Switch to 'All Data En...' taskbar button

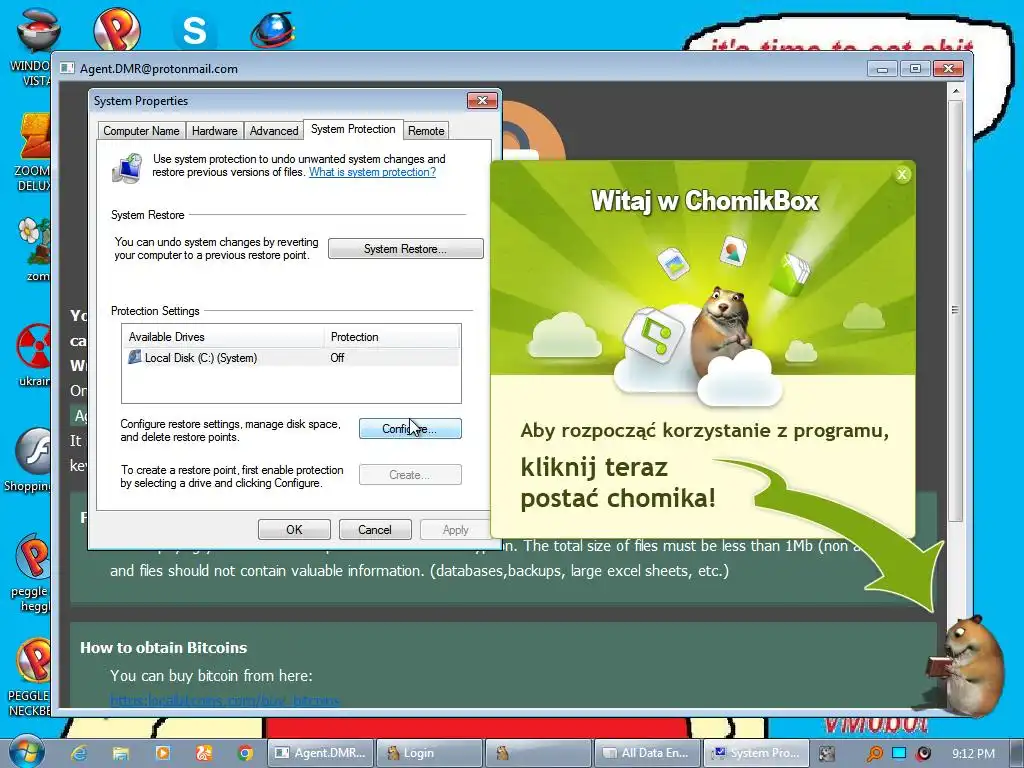pos(647,753)
